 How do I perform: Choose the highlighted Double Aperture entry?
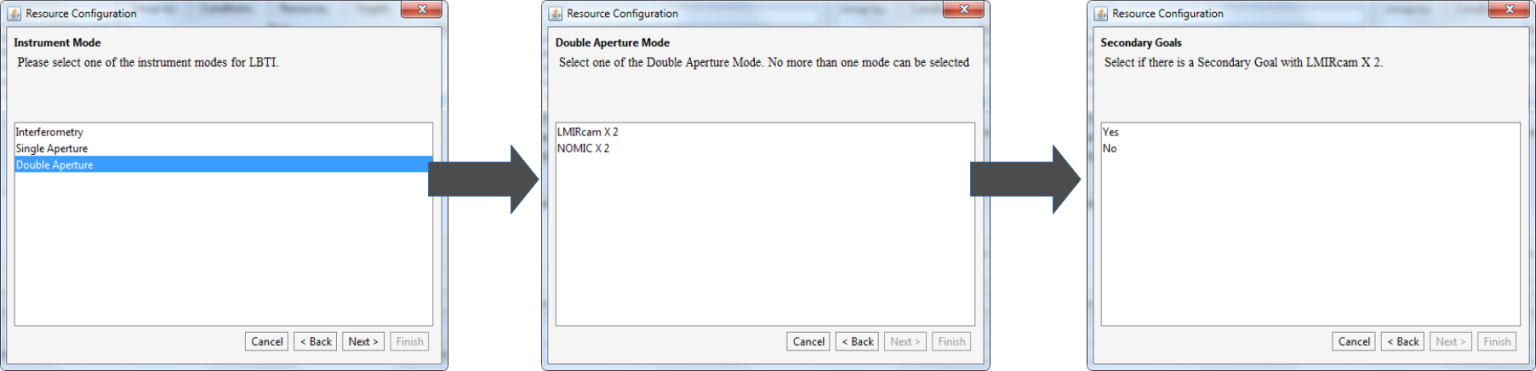(x=224, y=164)
